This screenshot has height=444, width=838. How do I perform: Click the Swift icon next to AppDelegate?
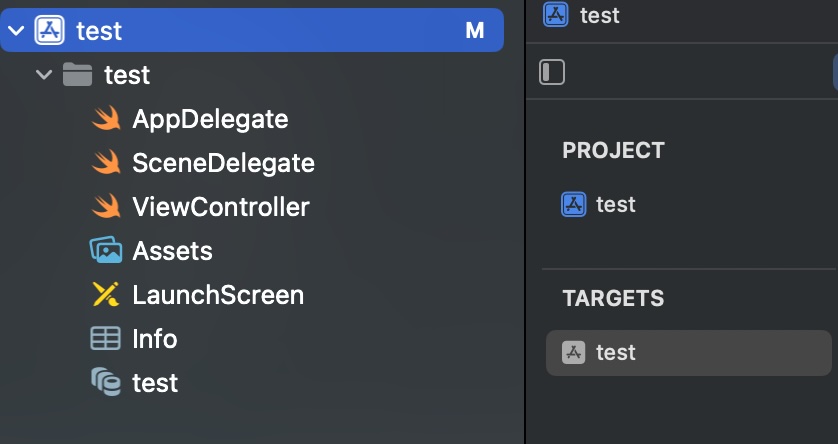click(106, 120)
